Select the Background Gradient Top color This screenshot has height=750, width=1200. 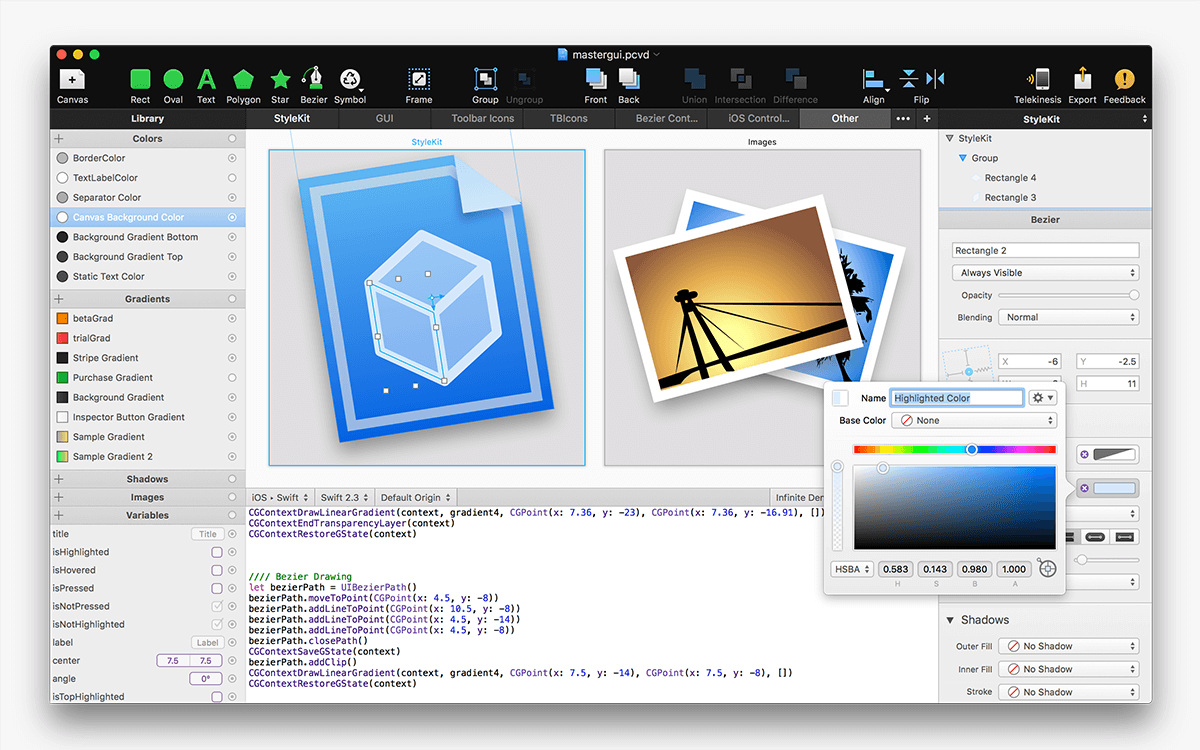coord(148,257)
